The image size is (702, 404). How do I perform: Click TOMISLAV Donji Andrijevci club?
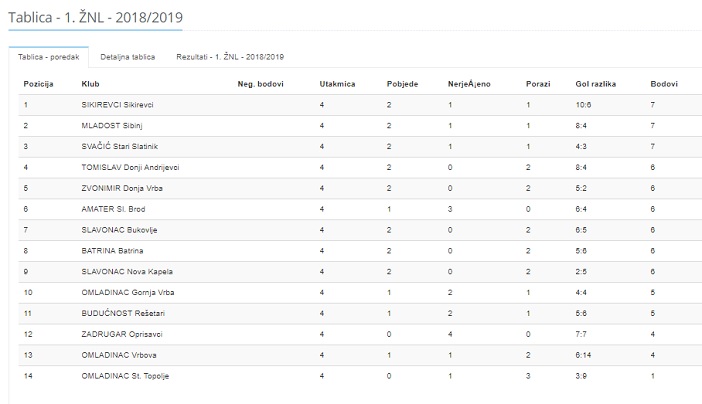[x=130, y=168]
